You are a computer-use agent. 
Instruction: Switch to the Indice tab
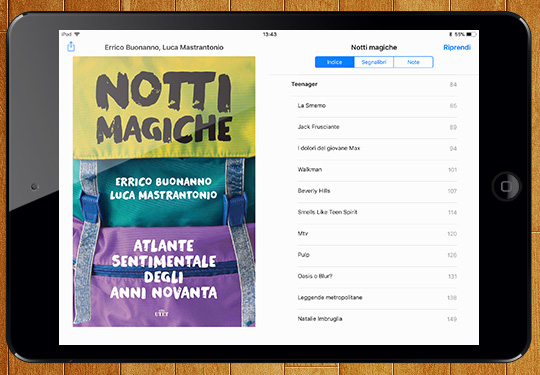point(334,62)
